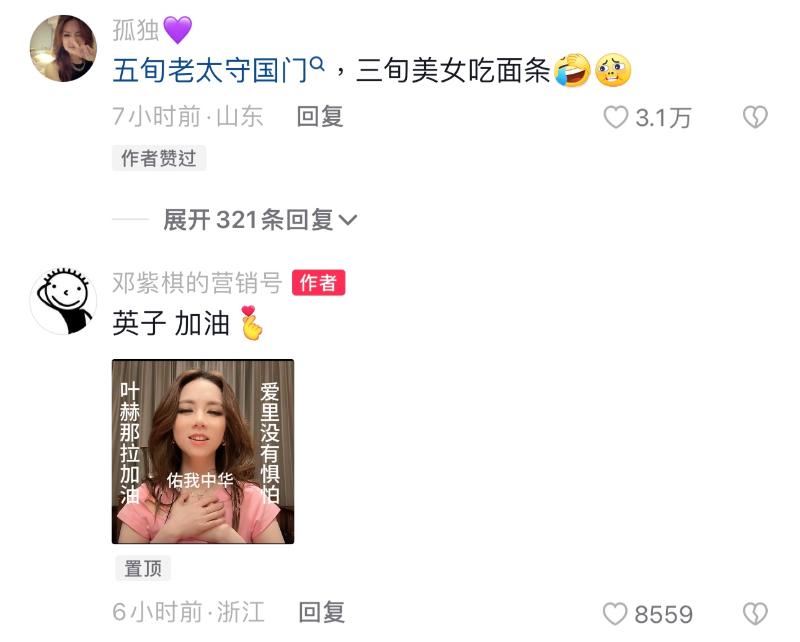
Task: Tap the 作者 red badge
Action: pos(318,283)
